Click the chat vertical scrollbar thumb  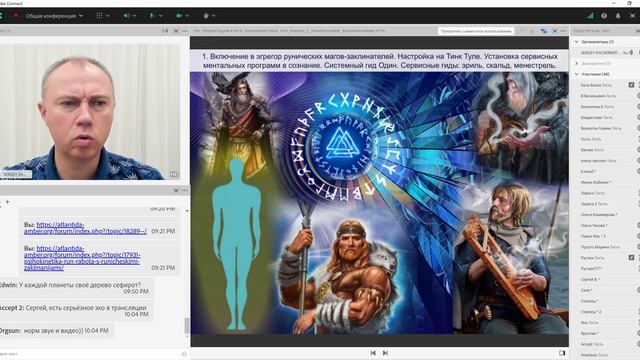tap(187, 325)
